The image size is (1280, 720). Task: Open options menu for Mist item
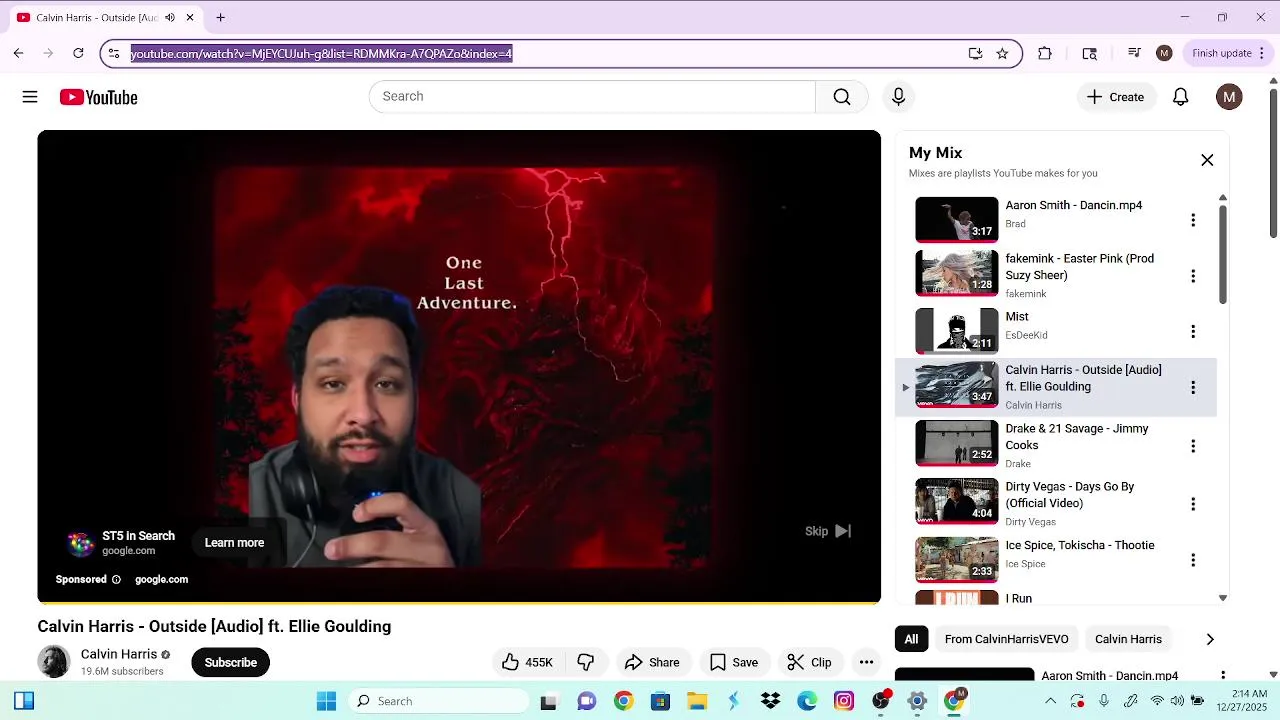[1192, 331]
